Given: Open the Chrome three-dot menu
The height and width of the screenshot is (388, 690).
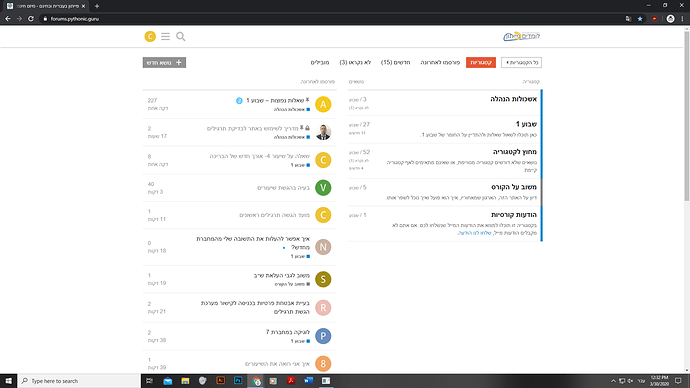Looking at the screenshot, I should [x=683, y=19].
